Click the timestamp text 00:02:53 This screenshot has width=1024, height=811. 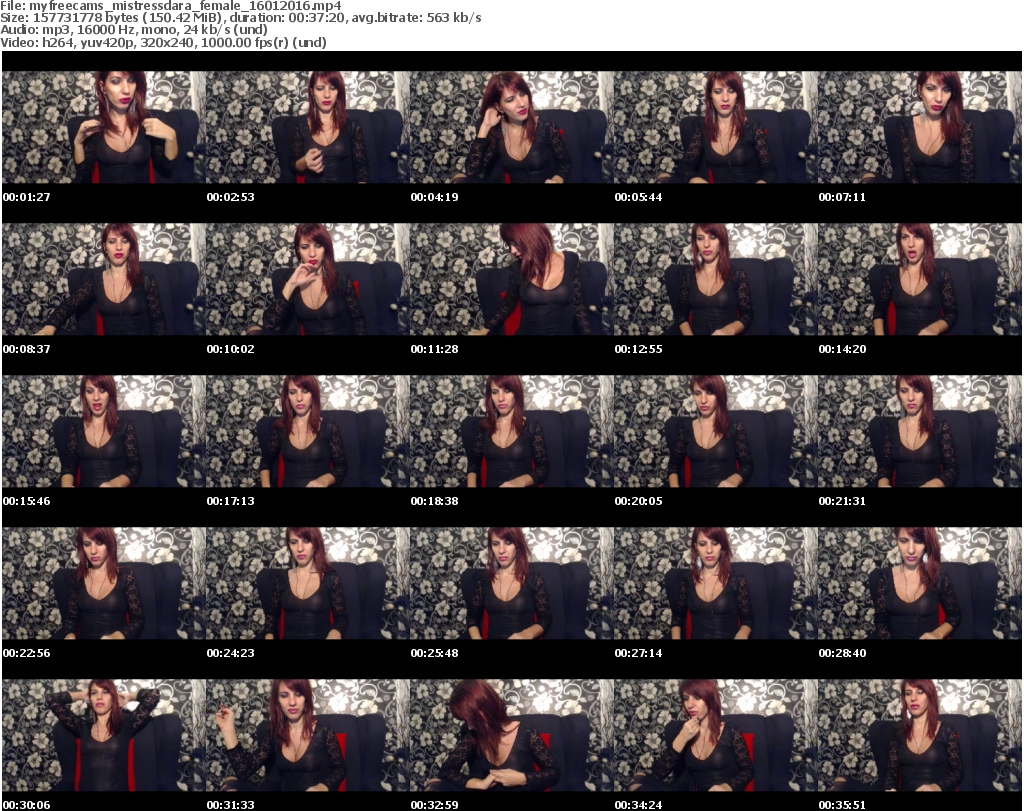click(231, 197)
